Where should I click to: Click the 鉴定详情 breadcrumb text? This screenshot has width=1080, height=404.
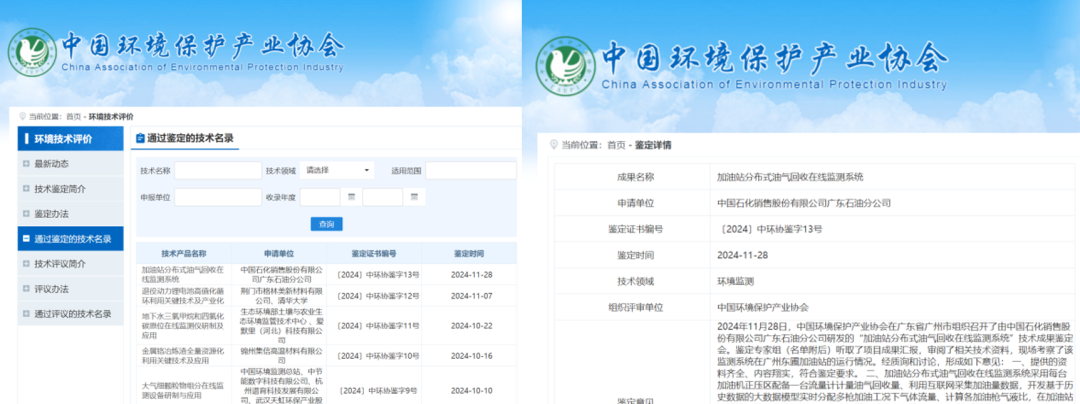coord(653,145)
